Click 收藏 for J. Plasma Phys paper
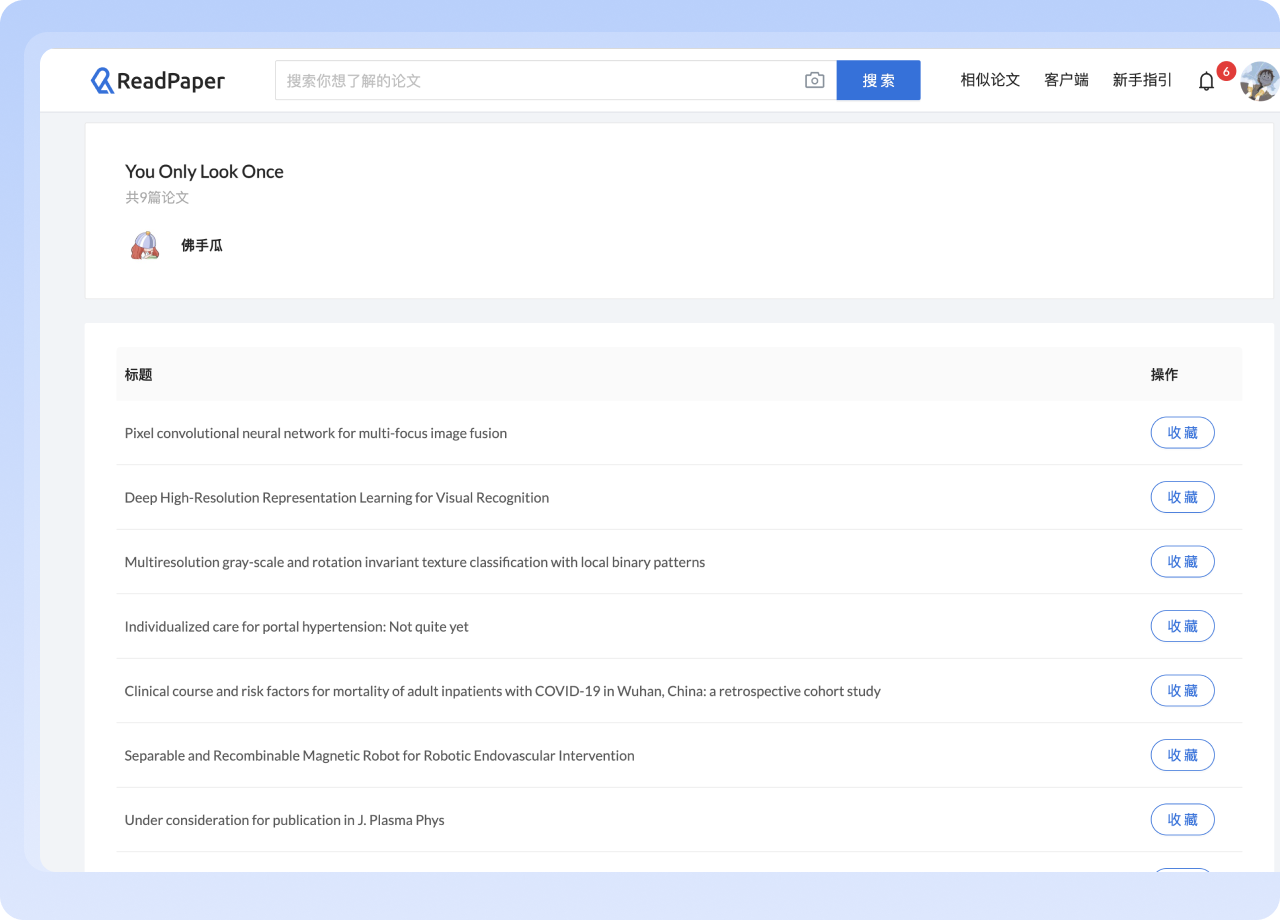This screenshot has height=920, width=1280. click(1182, 820)
